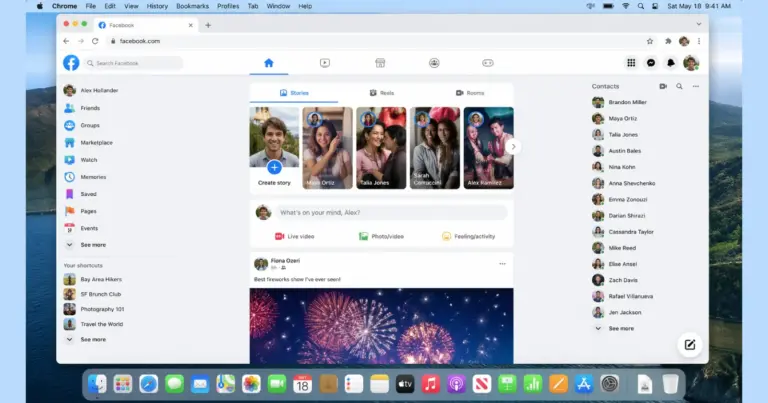Viewport: 768px width, 403px height.
Task: Open Contacts options three-dot menu
Action: 696,86
